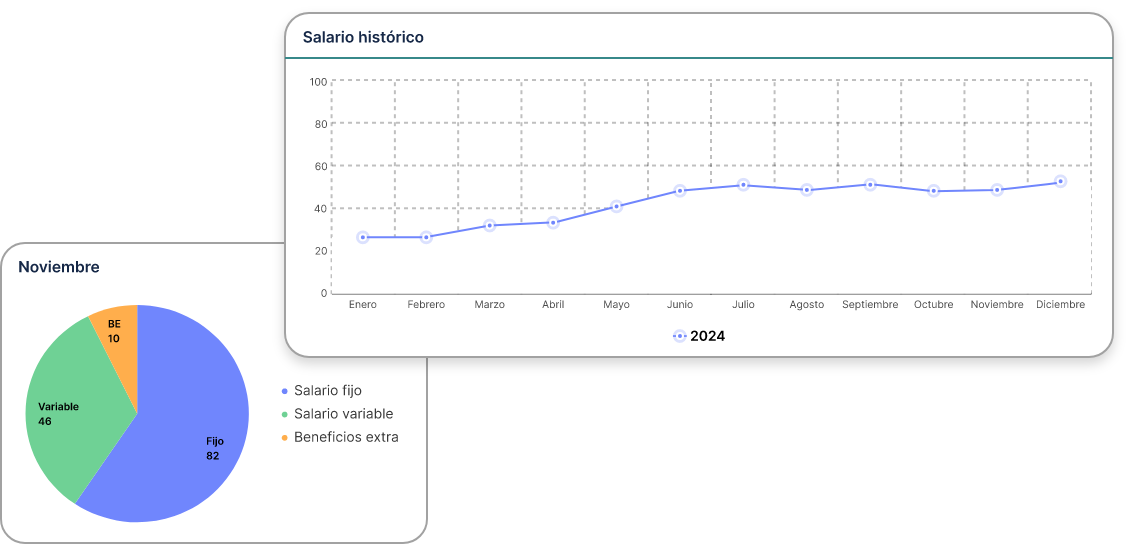Toggle the 2024 series legend item

(x=699, y=336)
